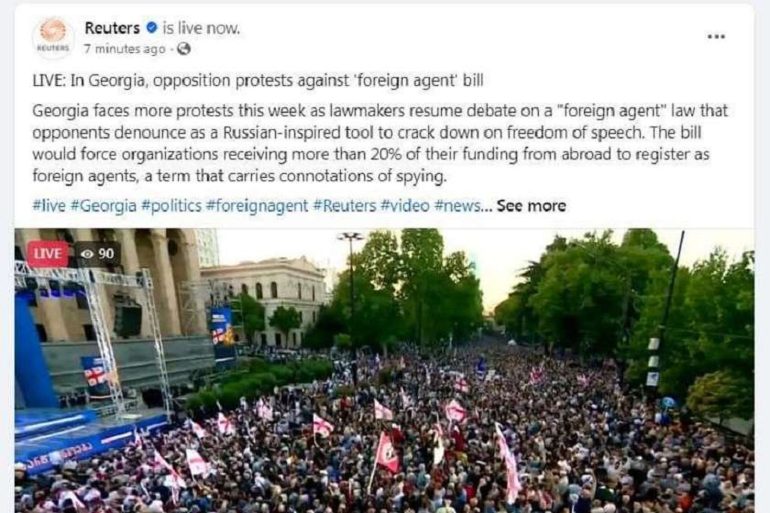Viewport: 770px width, 513px height.
Task: Open the #foreignagent hashtag
Action: 257,206
